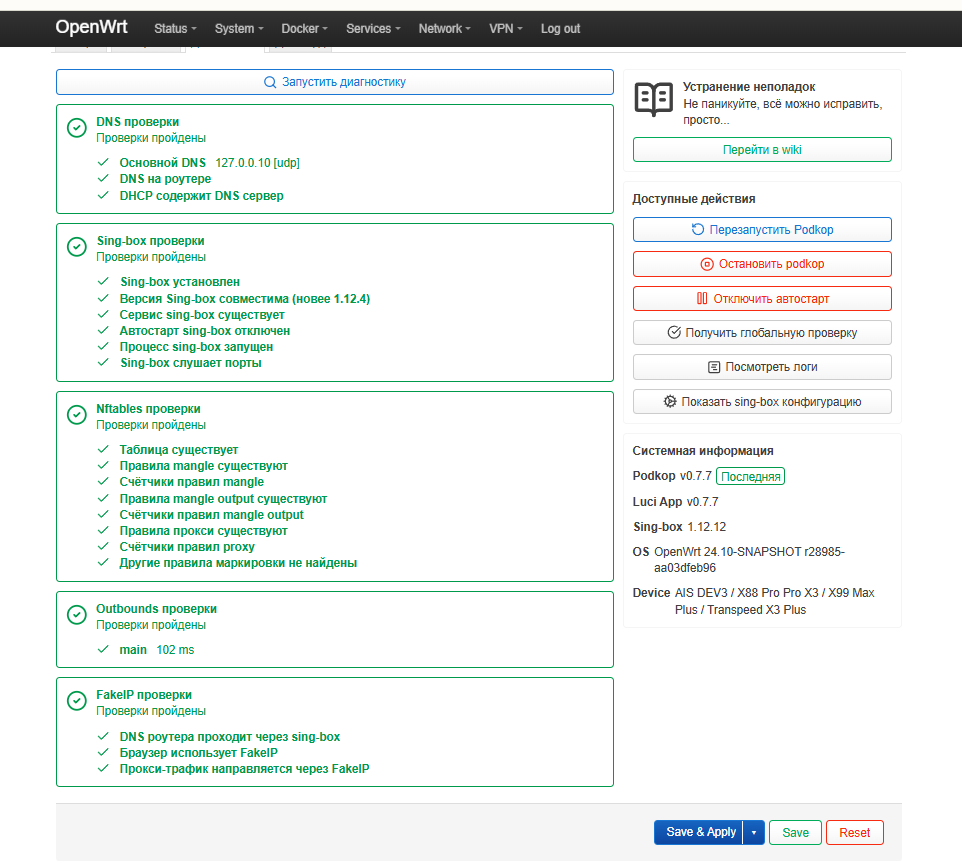Run diagnostics with Запустить диагностику
Image resolution: width=962 pixels, height=861 pixels.
pos(335,82)
